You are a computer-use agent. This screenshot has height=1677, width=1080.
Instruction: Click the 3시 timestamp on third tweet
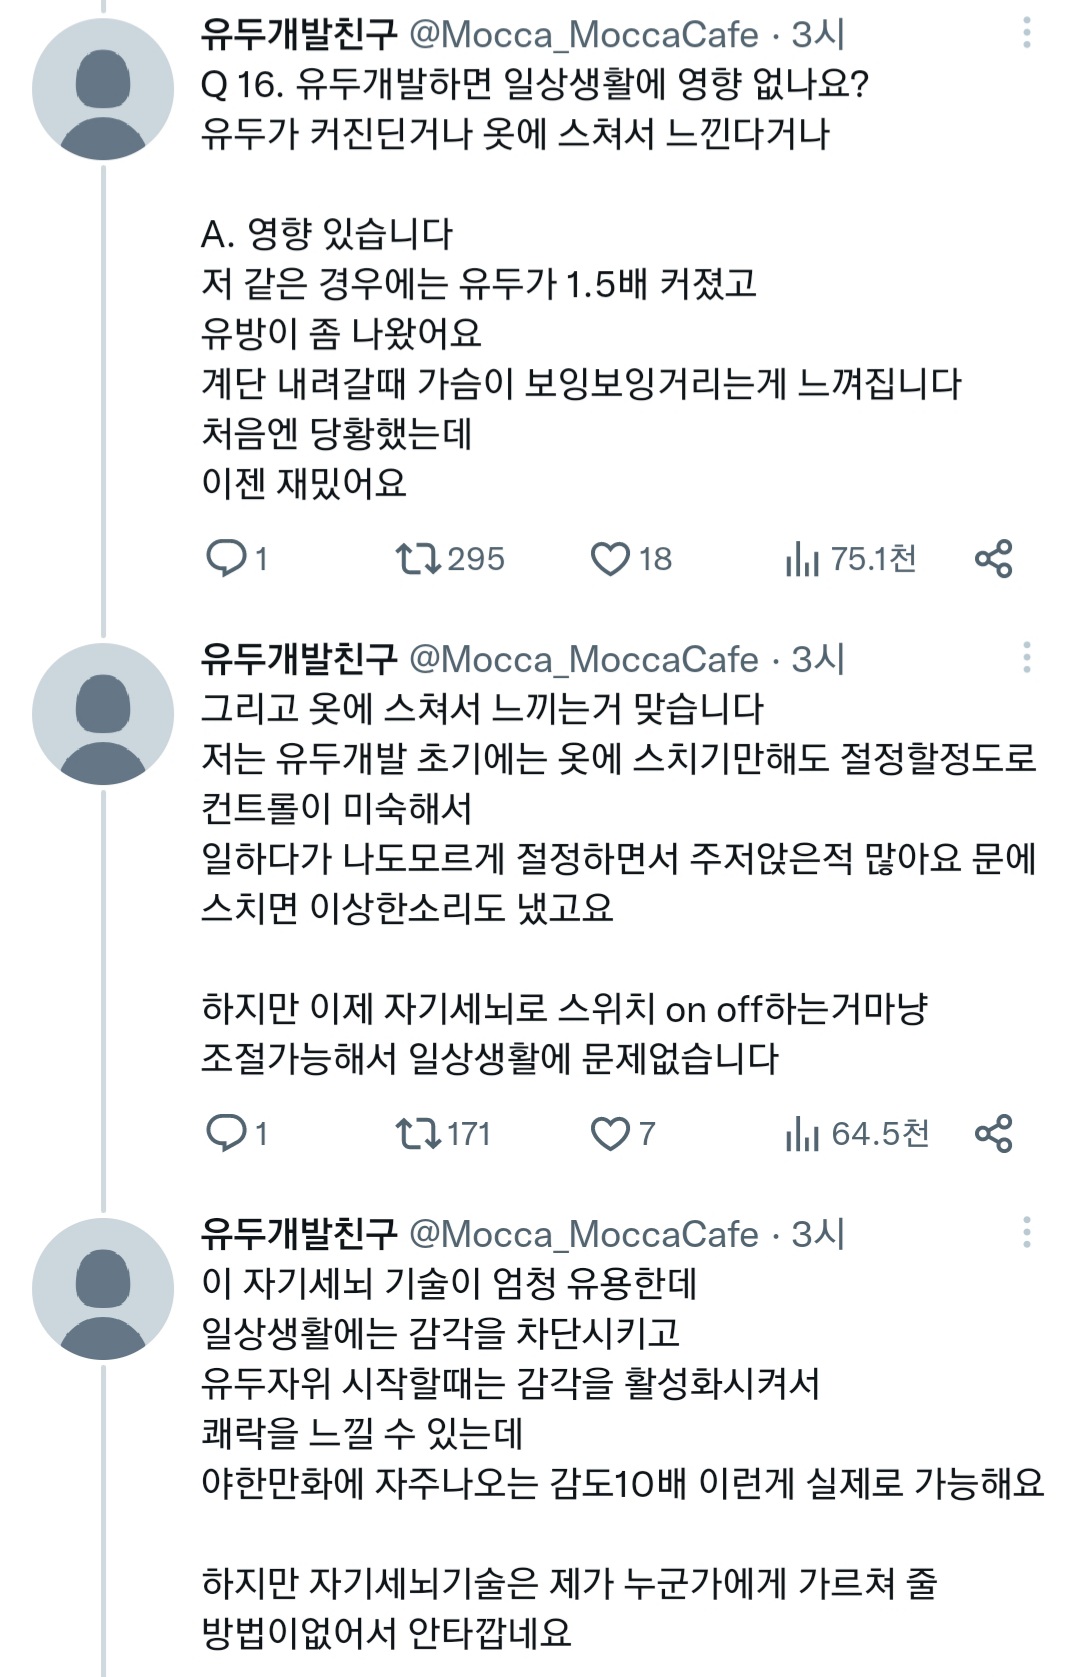(x=818, y=1234)
